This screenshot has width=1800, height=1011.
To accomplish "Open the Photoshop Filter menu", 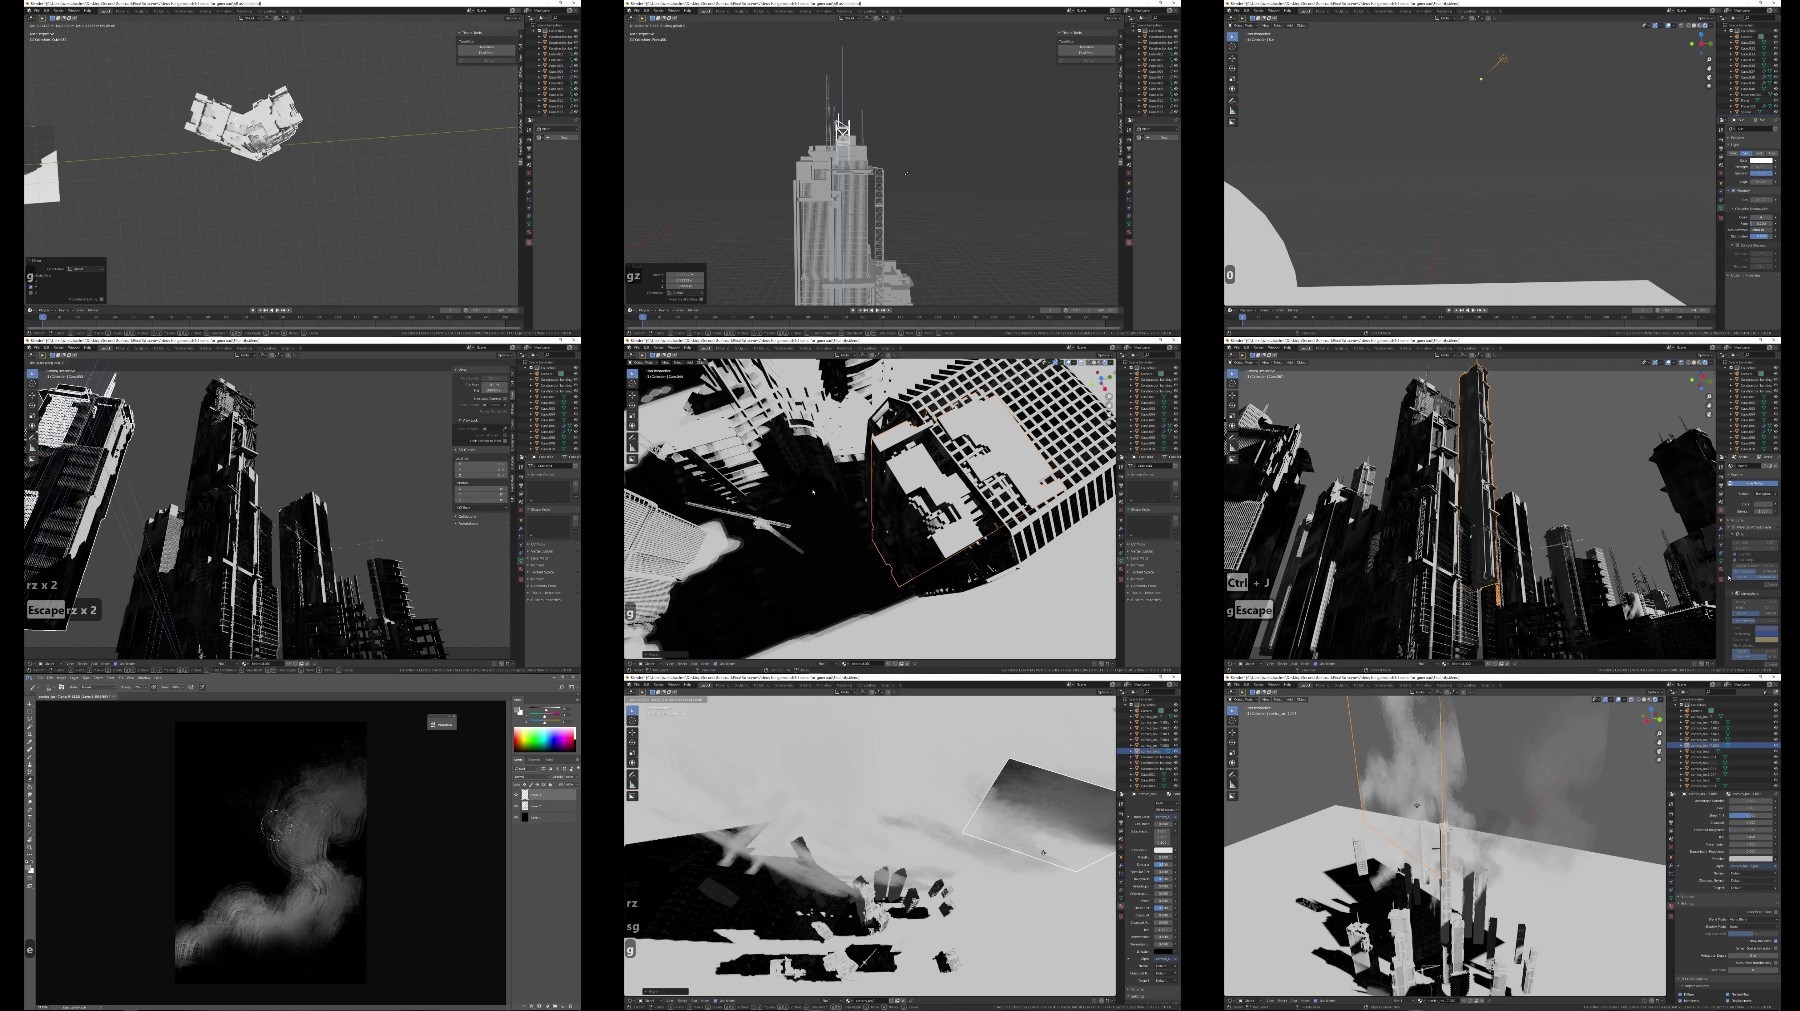I will [x=110, y=678].
